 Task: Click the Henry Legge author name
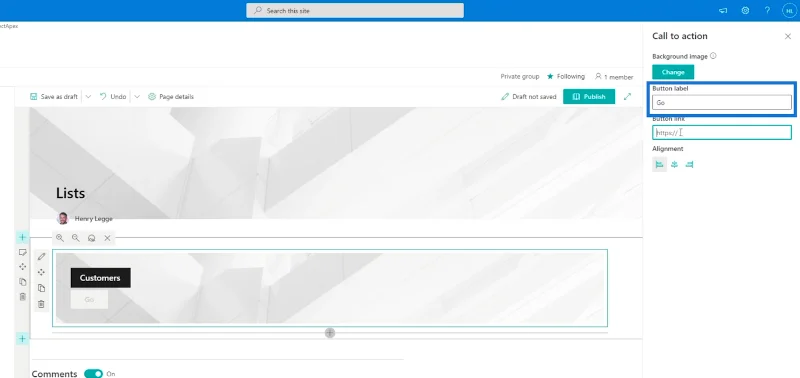(x=93, y=218)
